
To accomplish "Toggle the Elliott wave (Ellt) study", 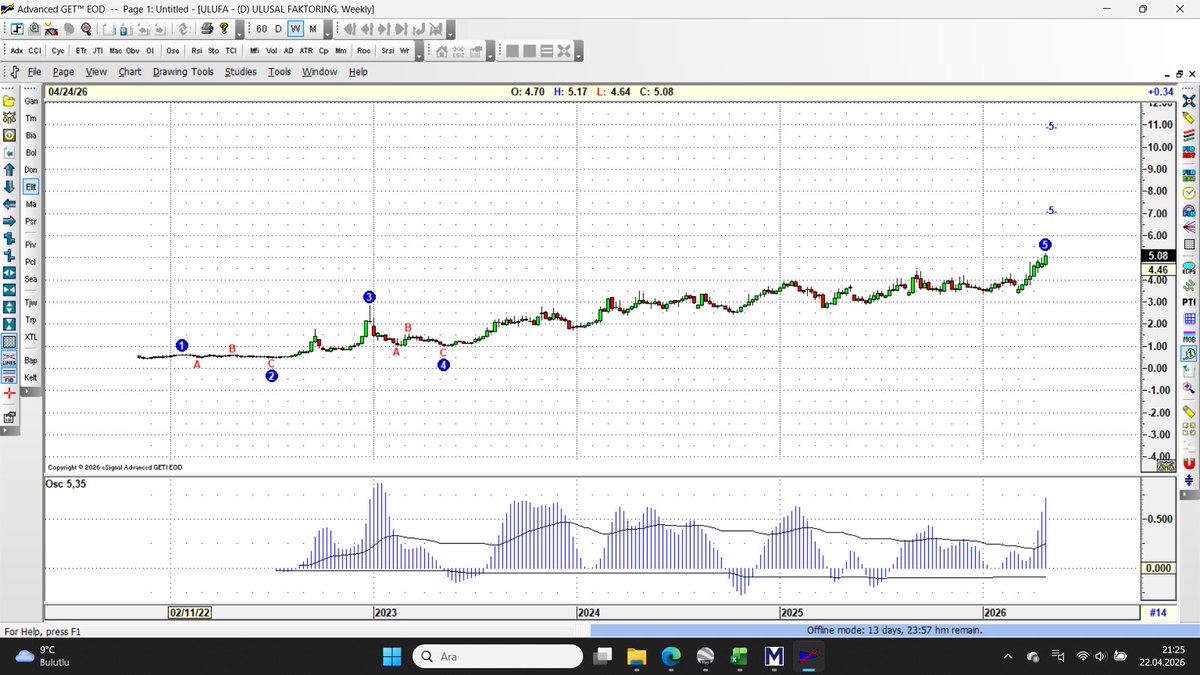I will tap(31, 186).
